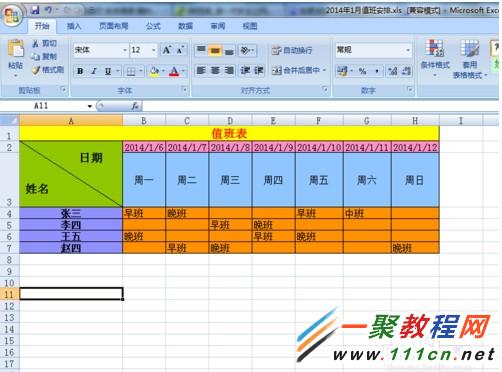Open the Number dialog launcher
Image resolution: width=502 pixels, height=372 pixels.
[410, 89]
